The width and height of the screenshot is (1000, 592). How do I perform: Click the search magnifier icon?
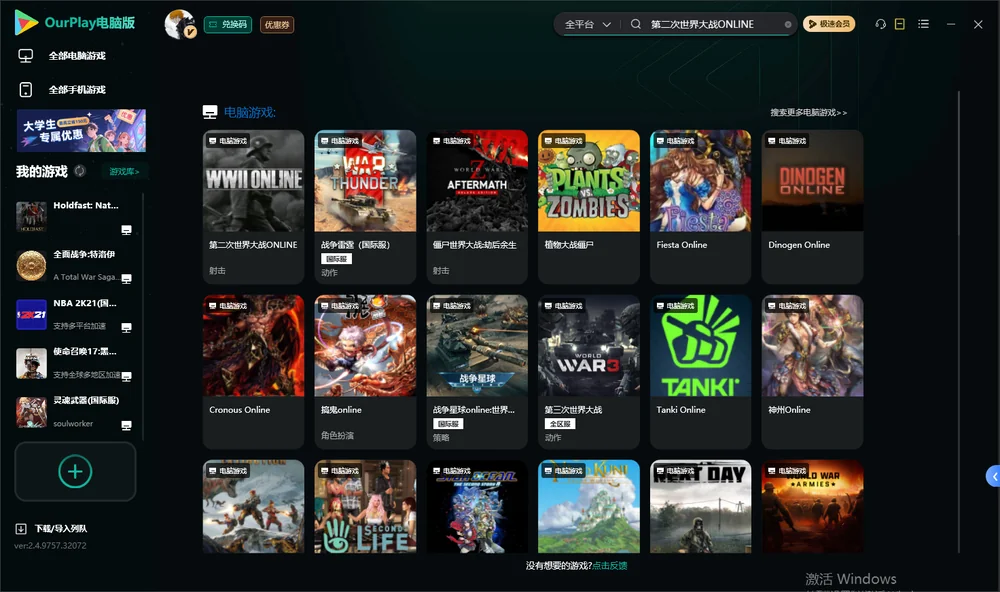click(x=636, y=24)
